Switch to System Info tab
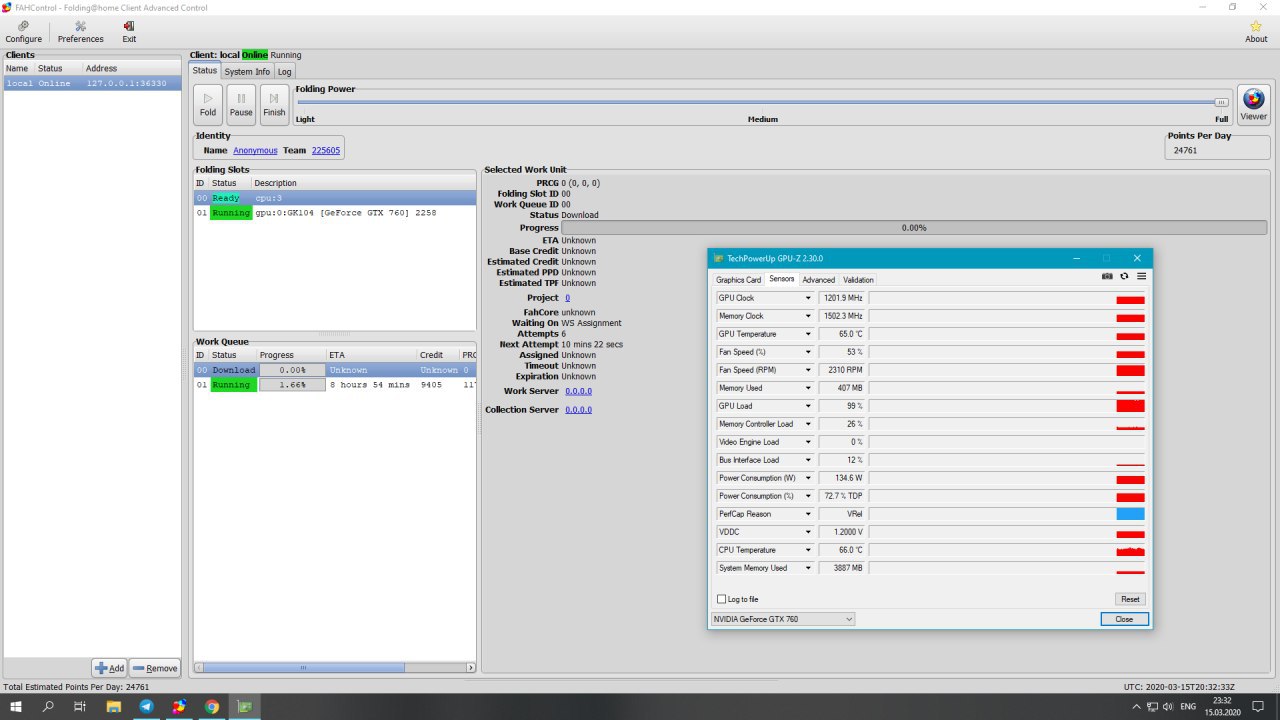 (x=247, y=72)
